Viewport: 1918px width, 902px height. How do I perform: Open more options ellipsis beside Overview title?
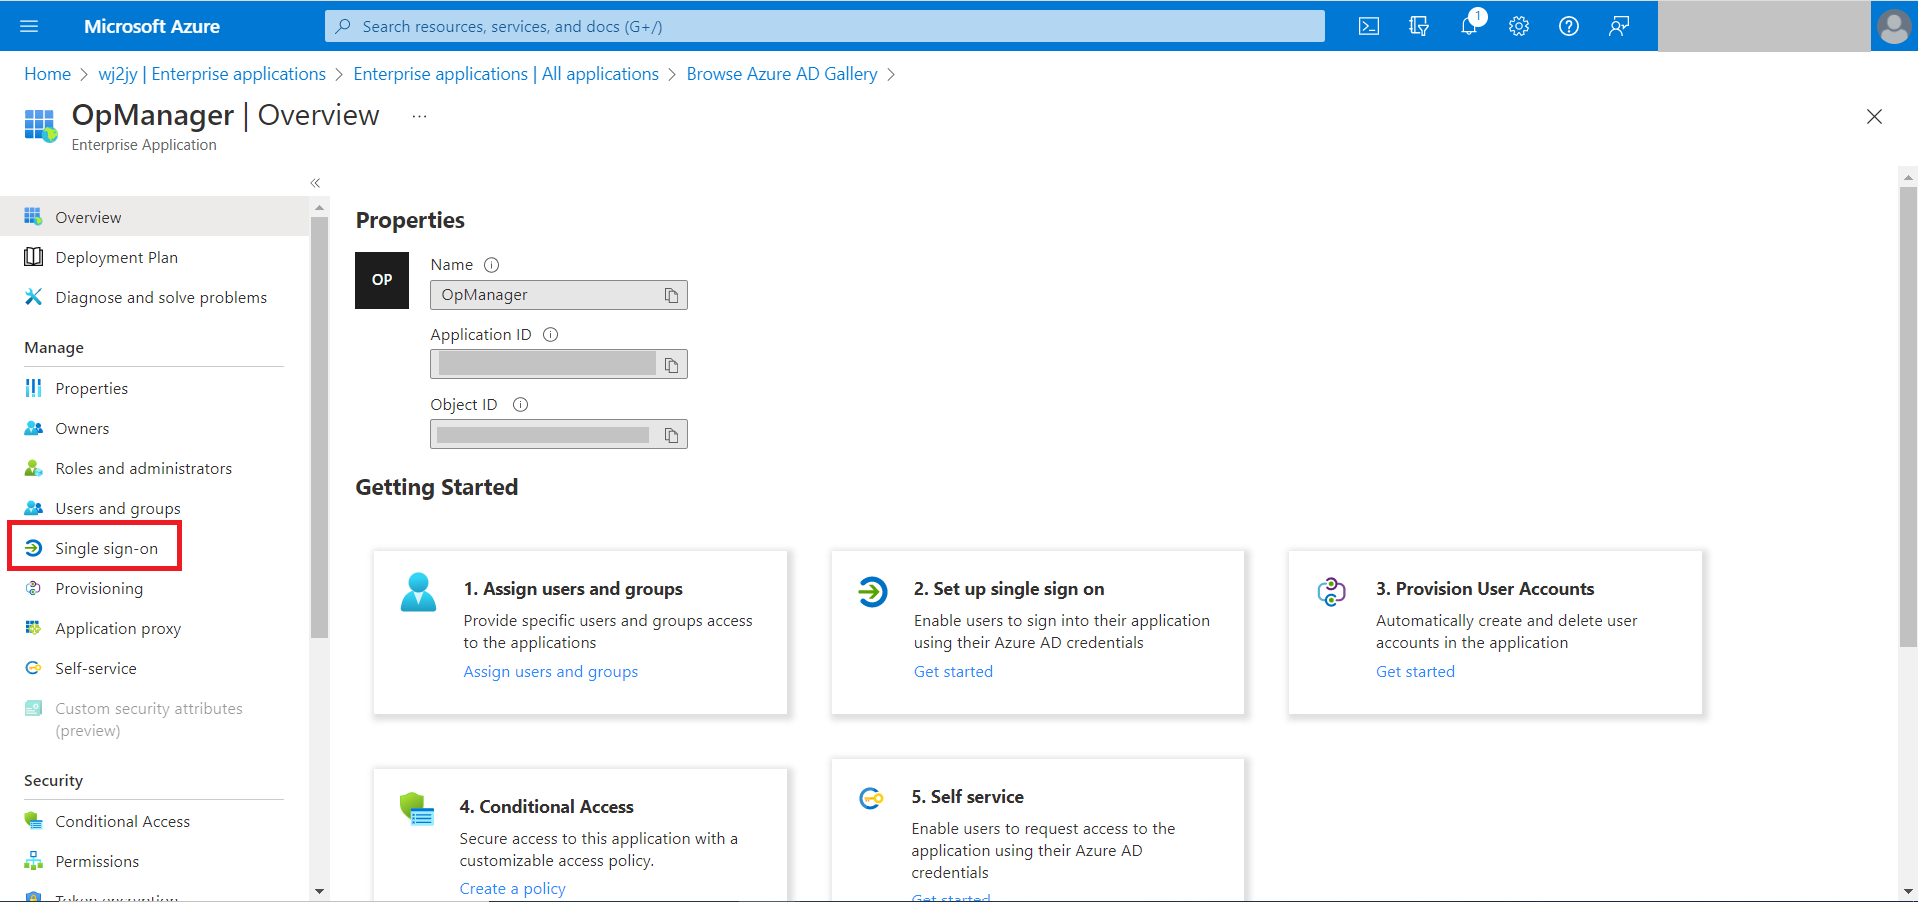point(419,116)
